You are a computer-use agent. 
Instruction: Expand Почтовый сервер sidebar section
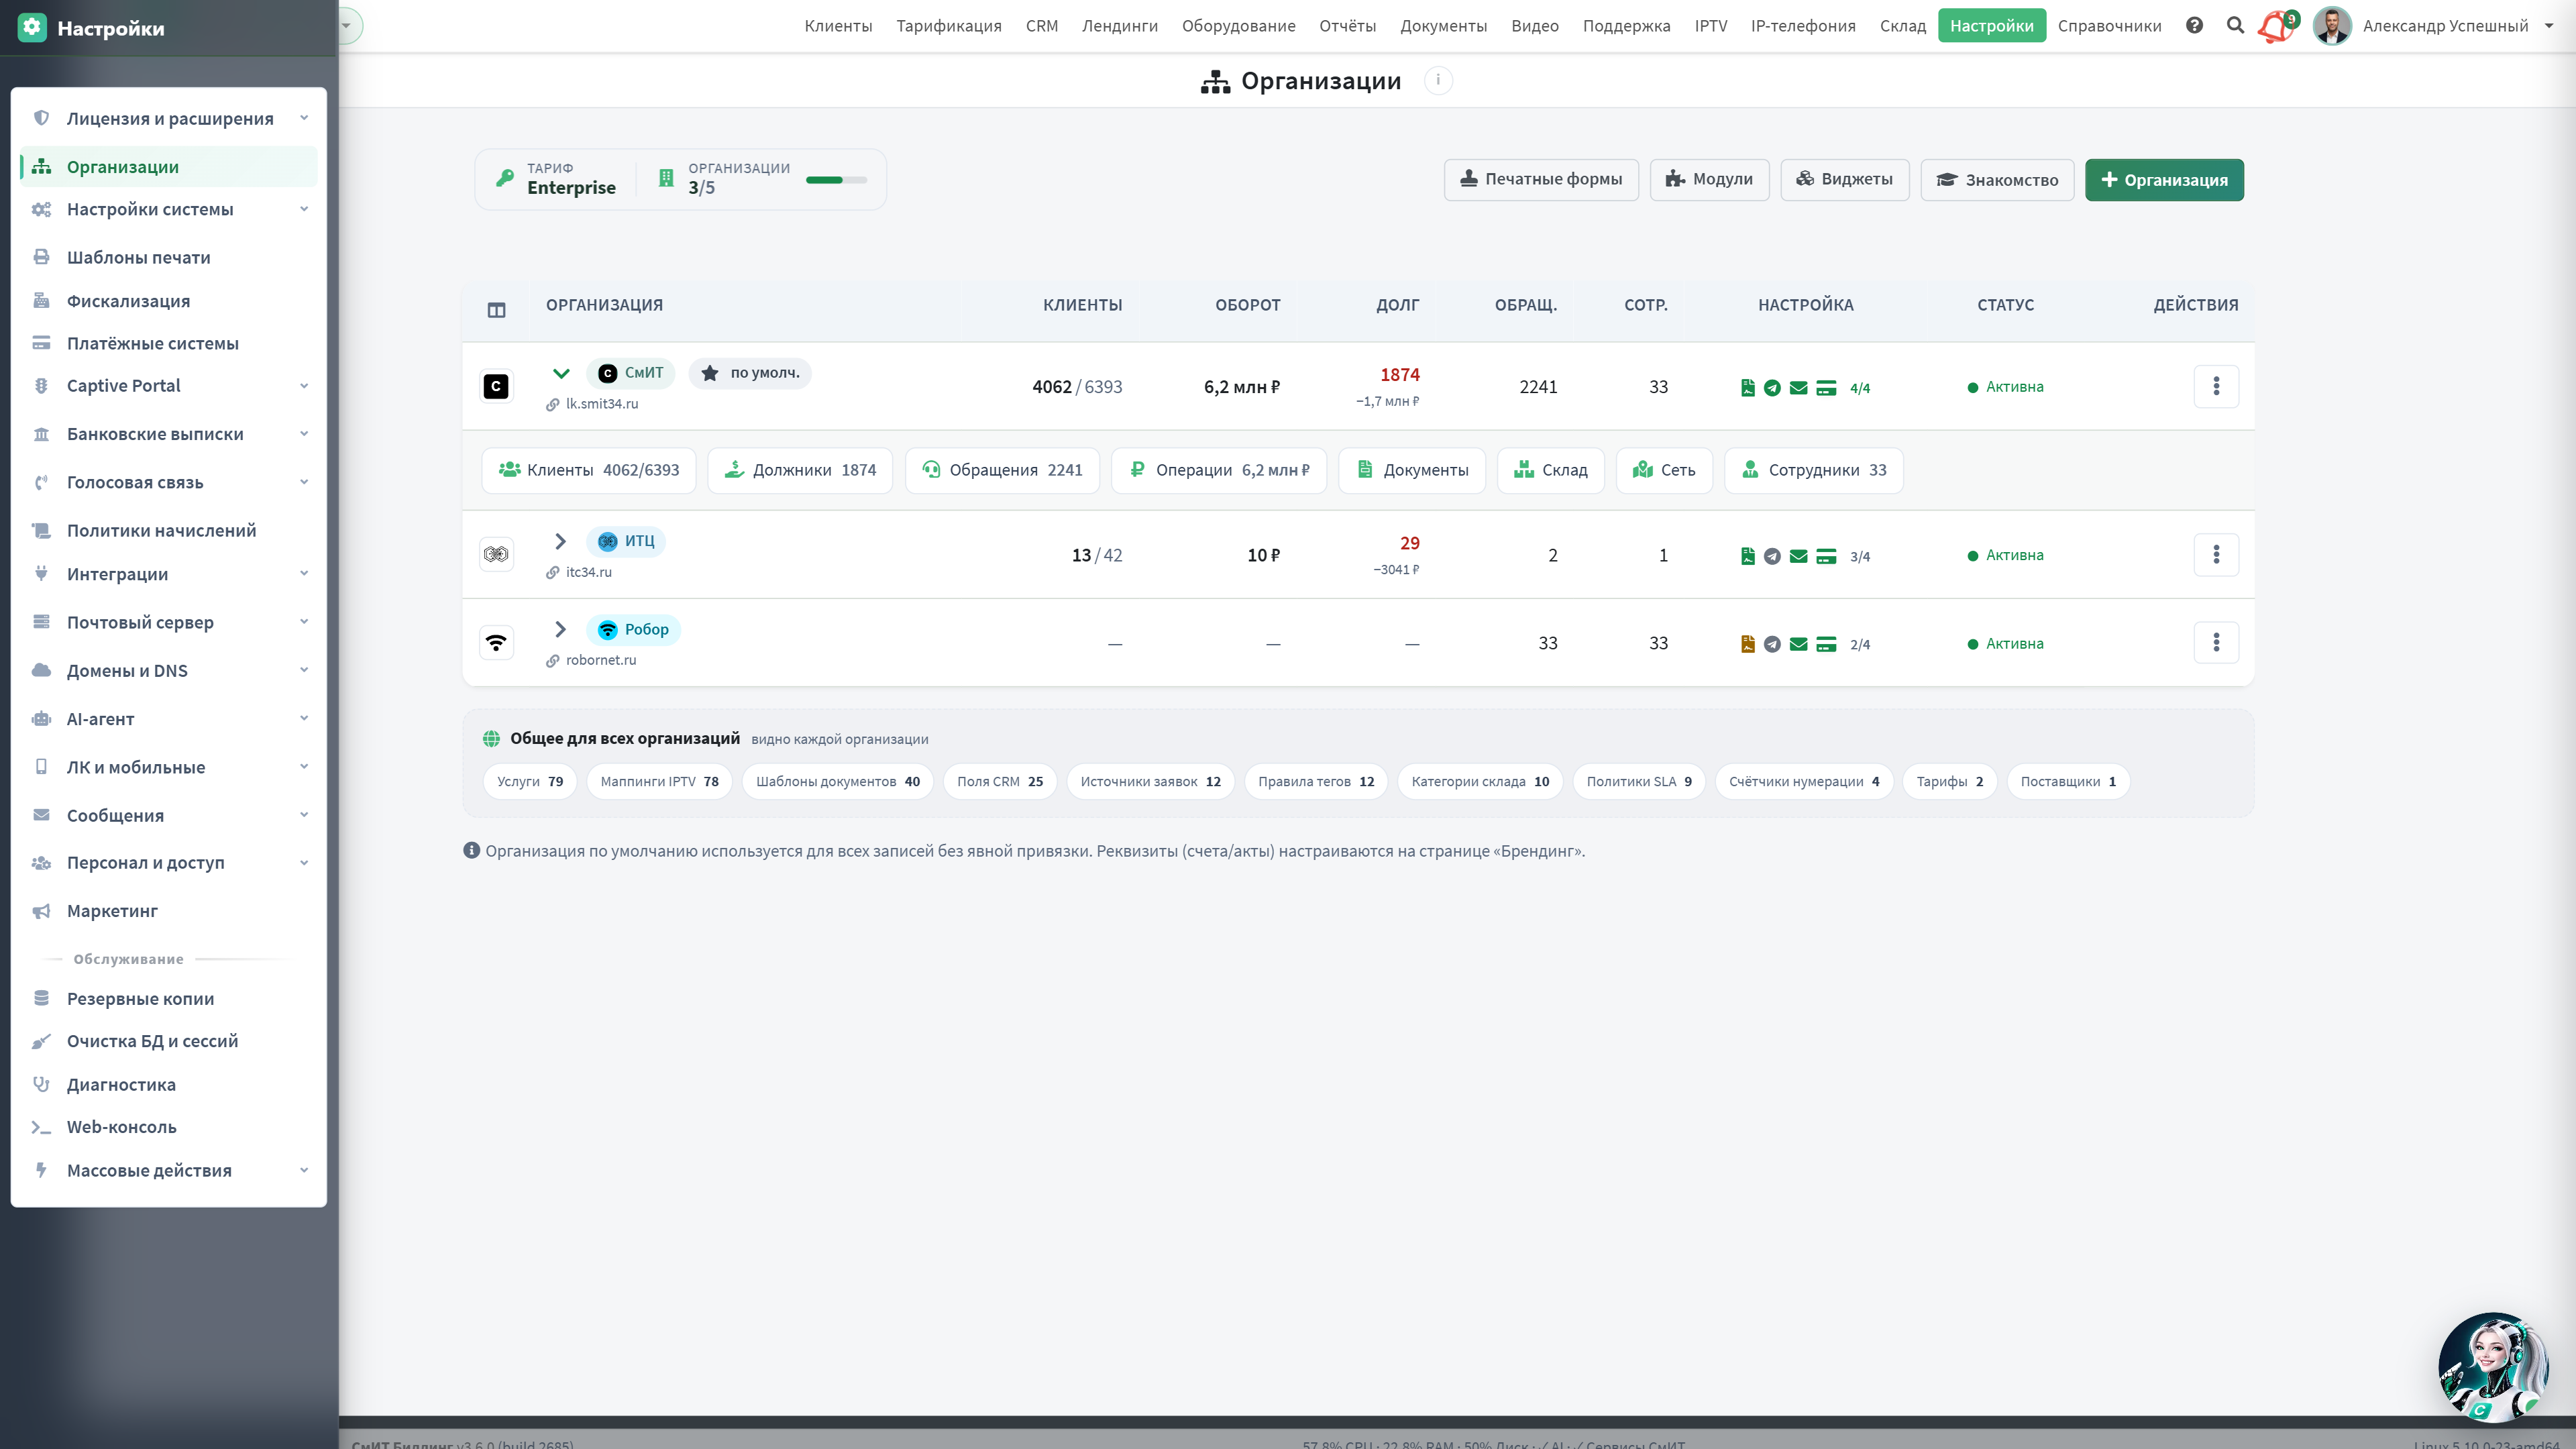[x=168, y=622]
